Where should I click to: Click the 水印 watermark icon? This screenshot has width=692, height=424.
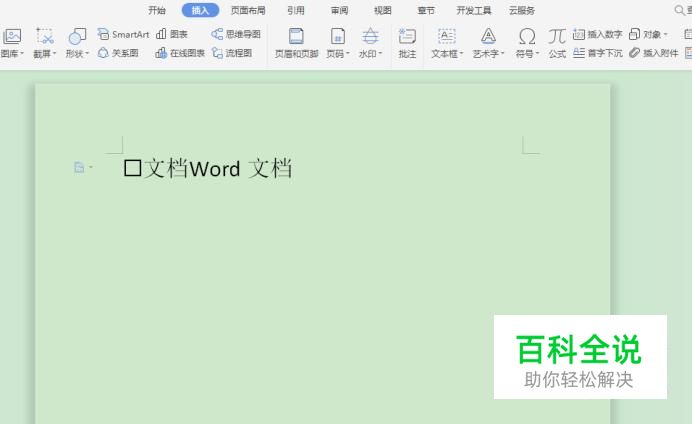click(370, 36)
